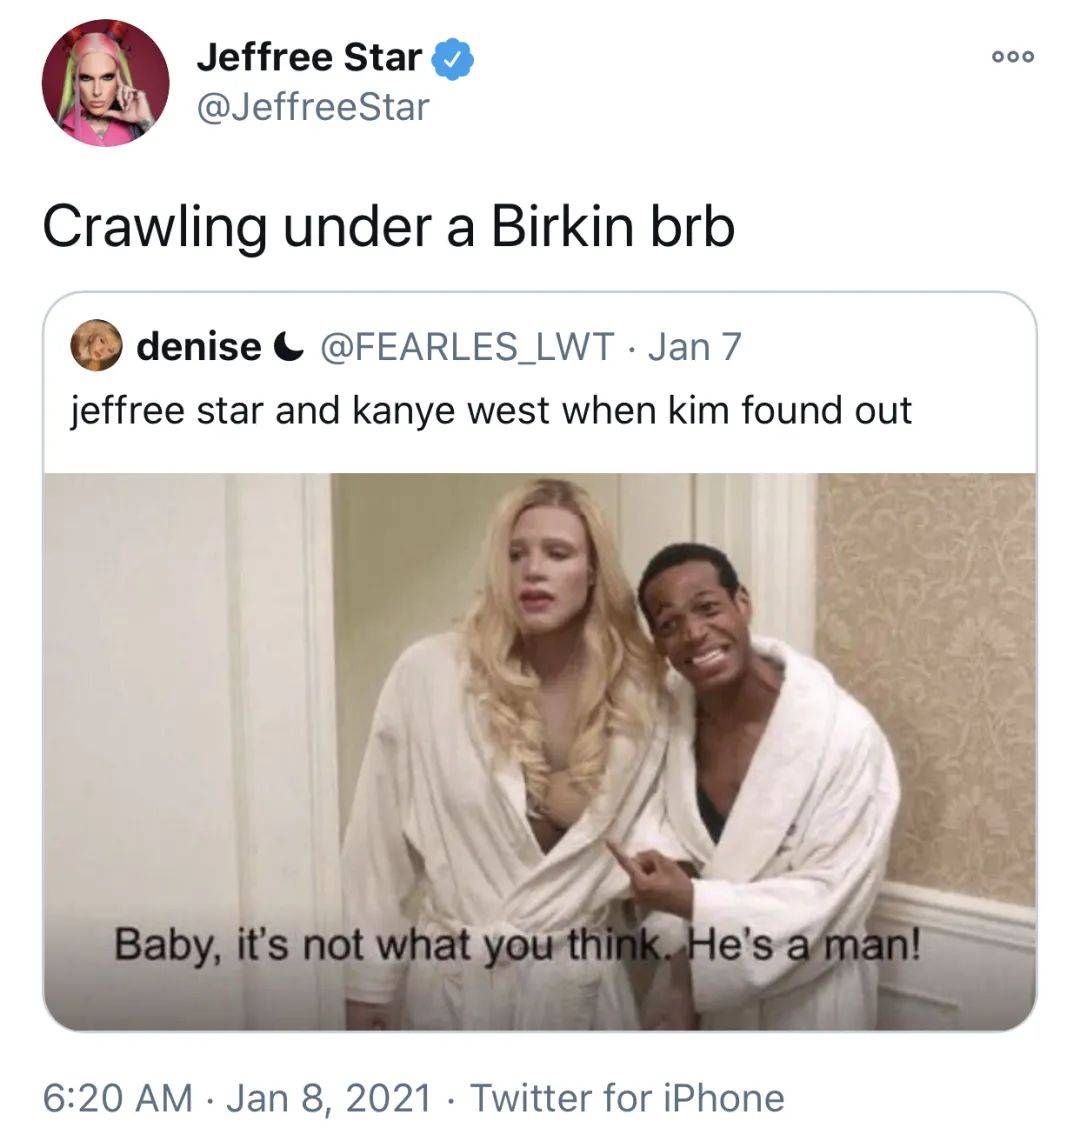1080x1148 pixels.
Task: Click the Twitter for iPhone source link
Action: click(x=627, y=1098)
